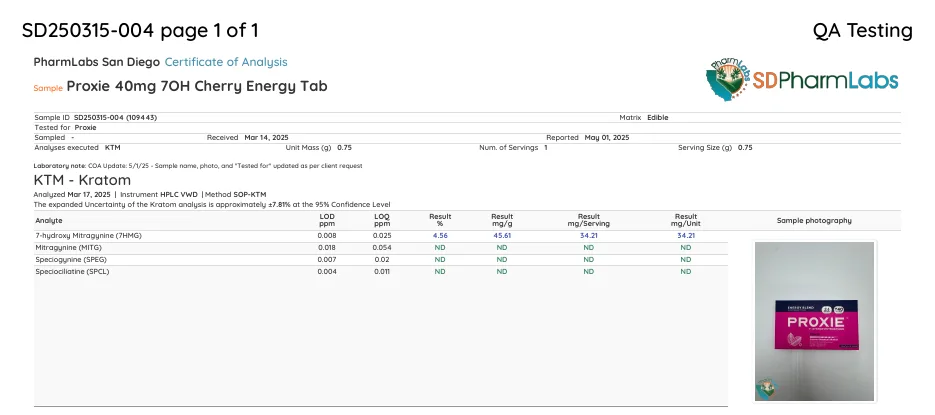Click the Mitragynine mg/Serving ND value
The height and width of the screenshot is (415, 935).
[x=589, y=247]
